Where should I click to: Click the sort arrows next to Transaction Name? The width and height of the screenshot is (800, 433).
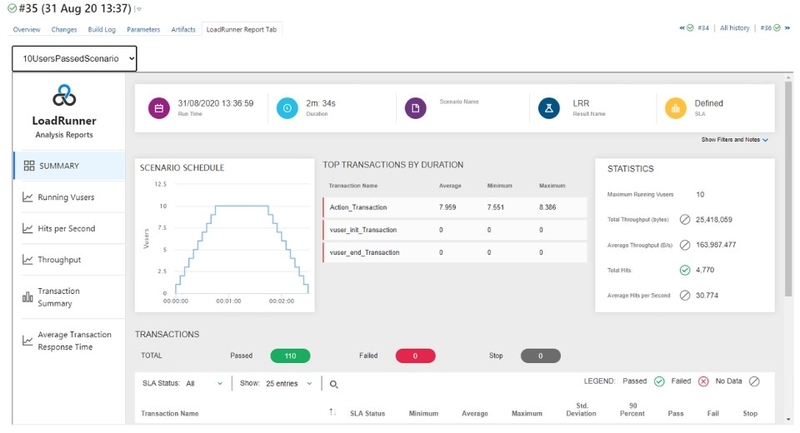coord(333,412)
